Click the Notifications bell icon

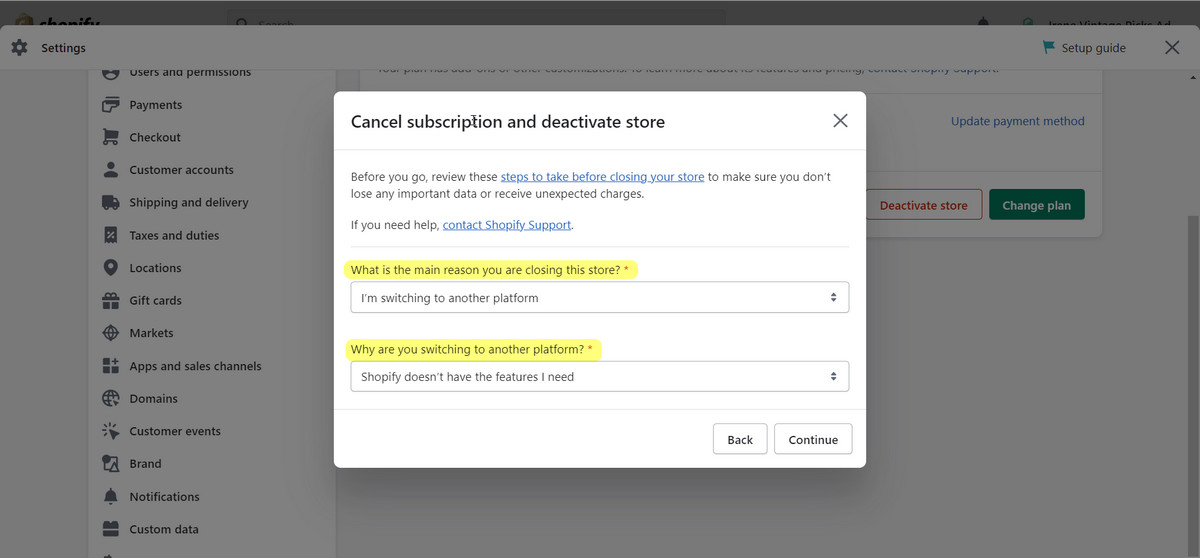pos(111,496)
